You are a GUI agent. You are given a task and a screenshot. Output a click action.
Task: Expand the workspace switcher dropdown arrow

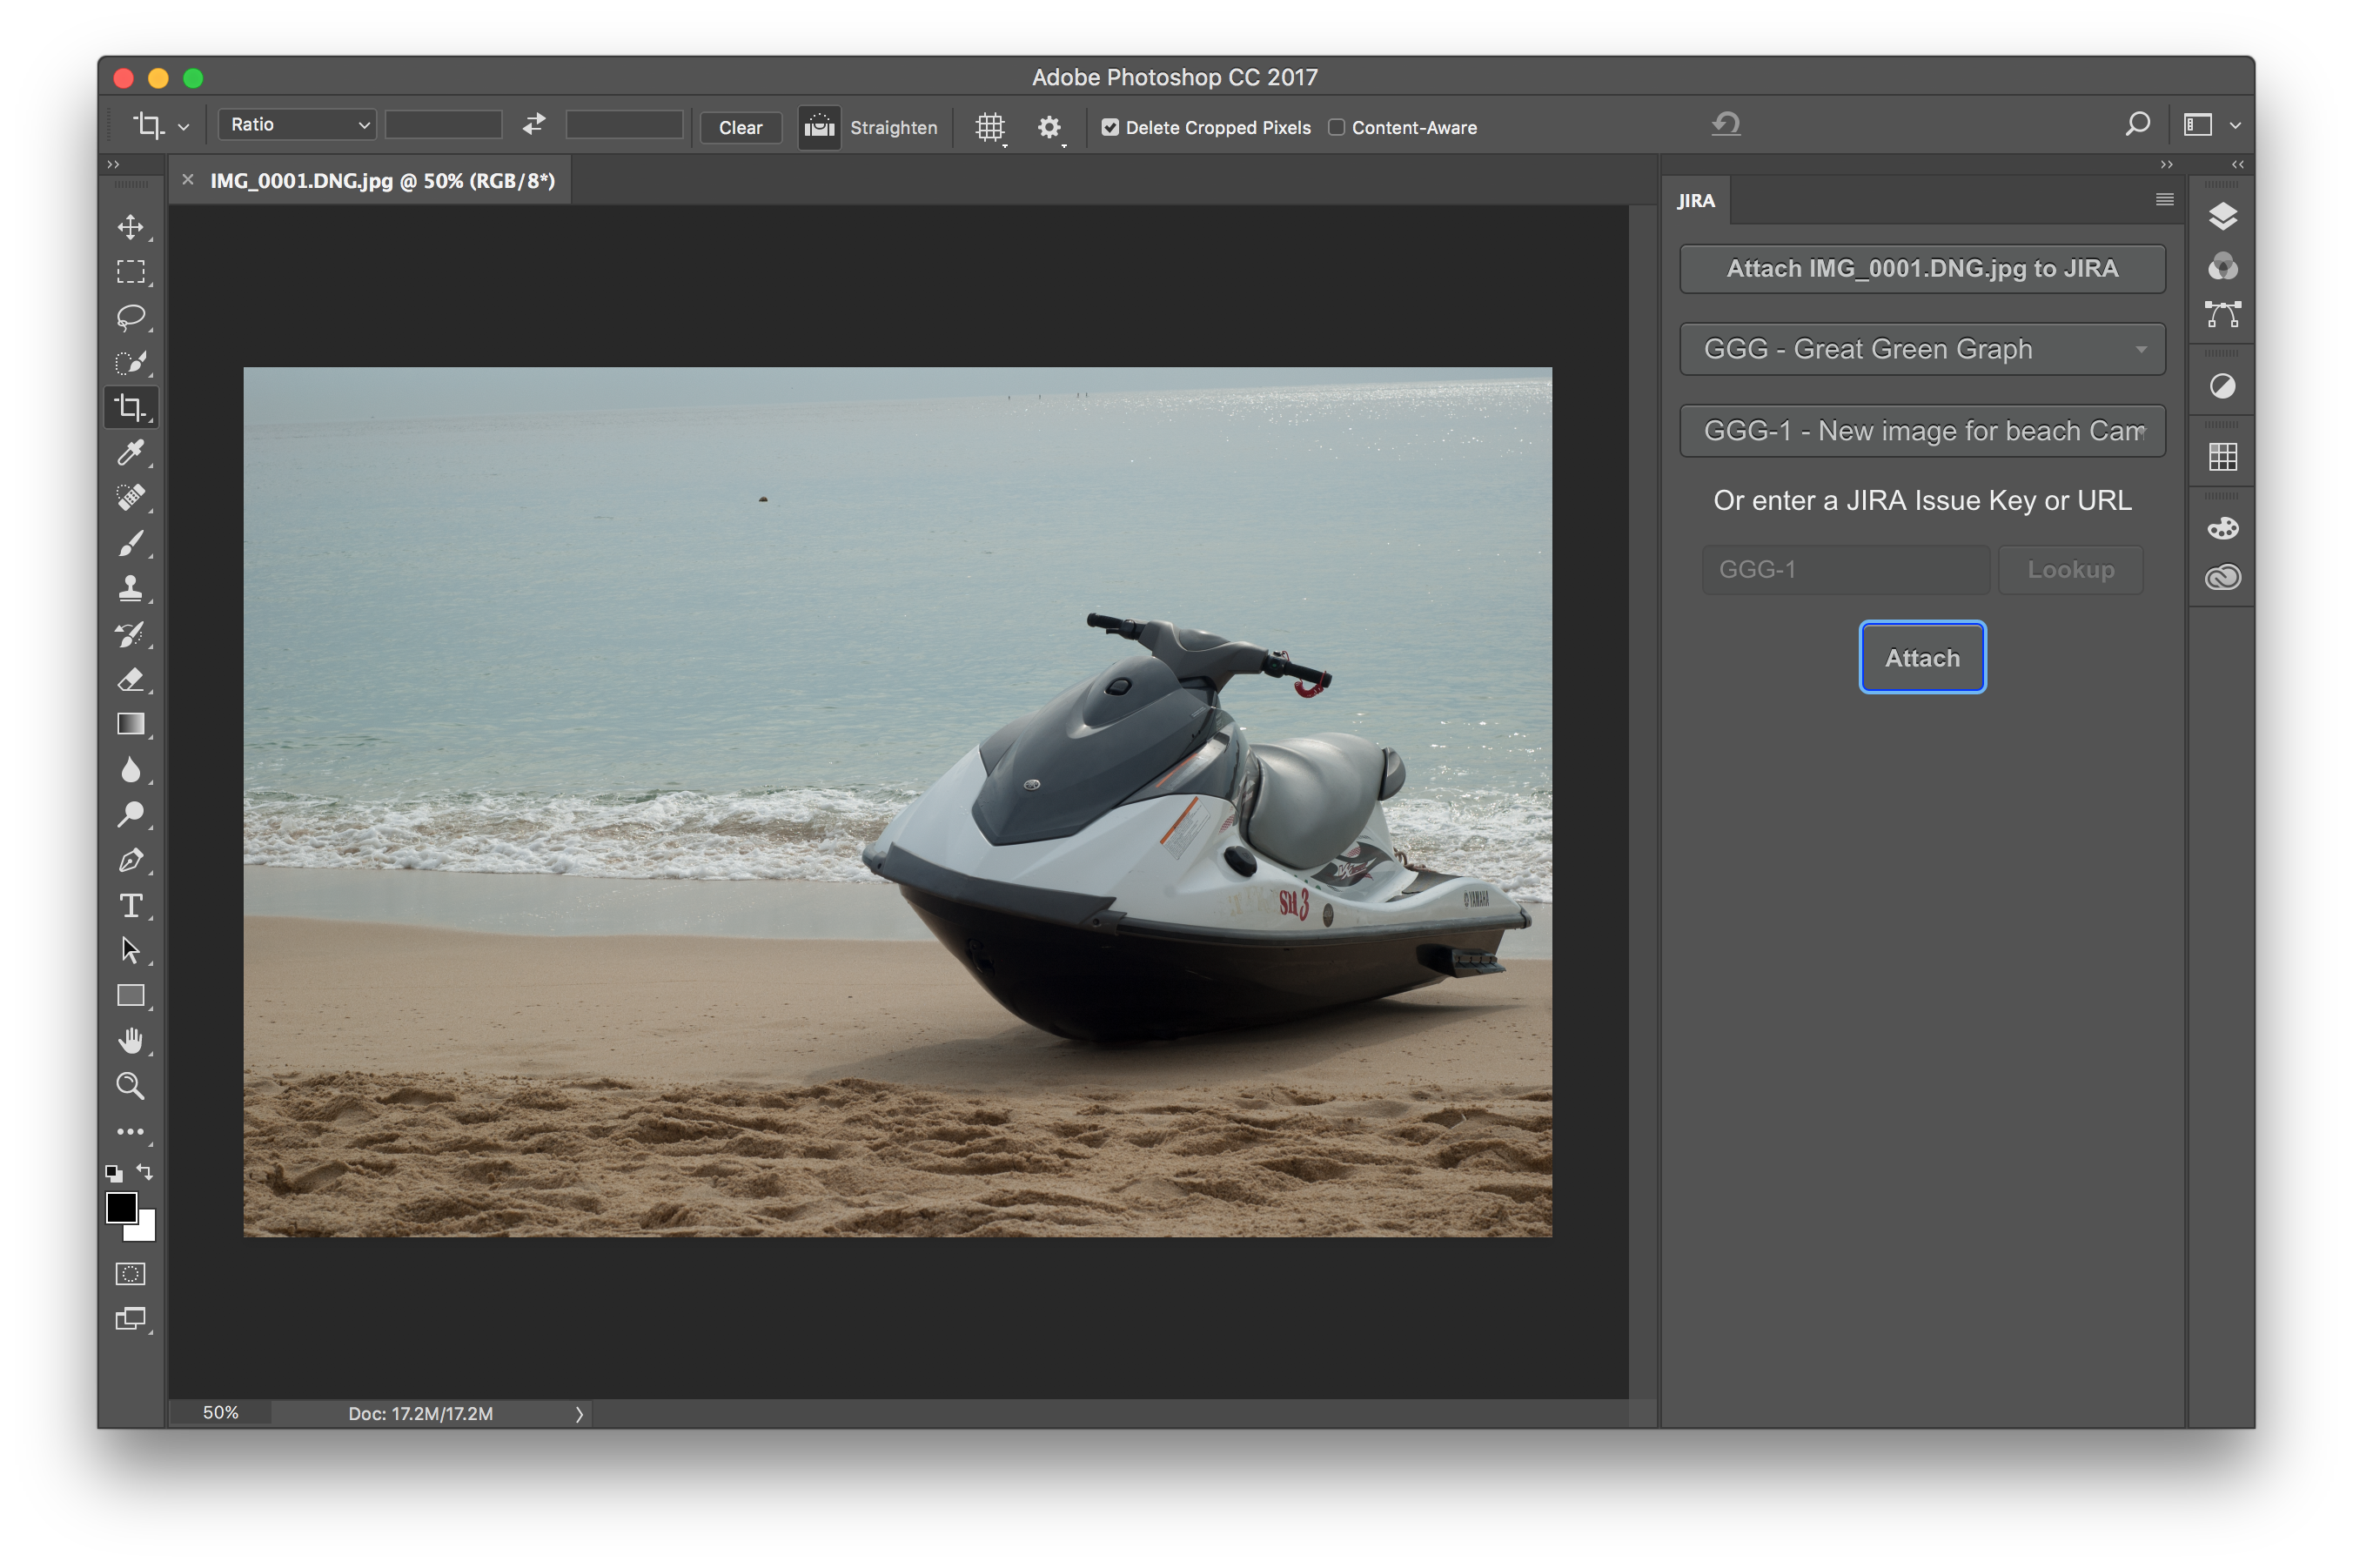(2235, 125)
